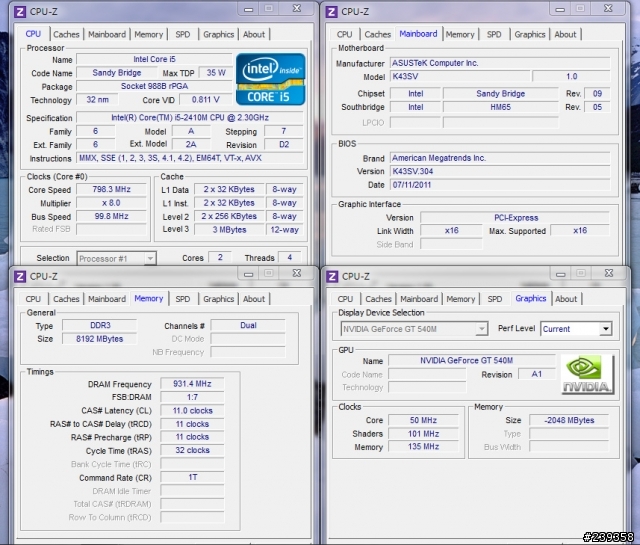Click the Core Speed value 798.3 MHz
640x545 pixels.
(x=111, y=189)
